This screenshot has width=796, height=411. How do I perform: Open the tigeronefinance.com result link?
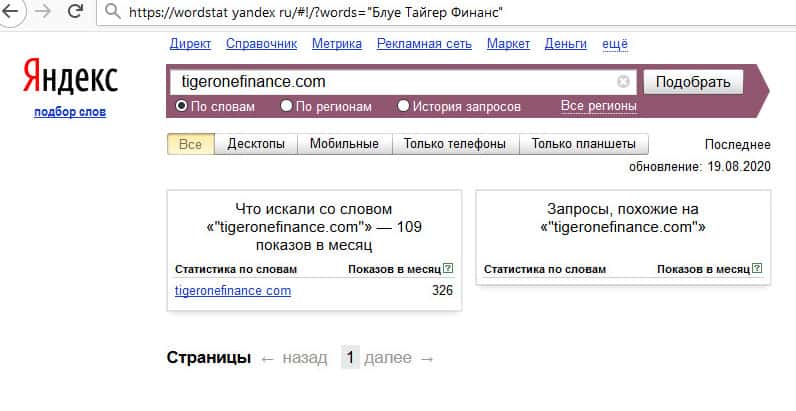[233, 291]
